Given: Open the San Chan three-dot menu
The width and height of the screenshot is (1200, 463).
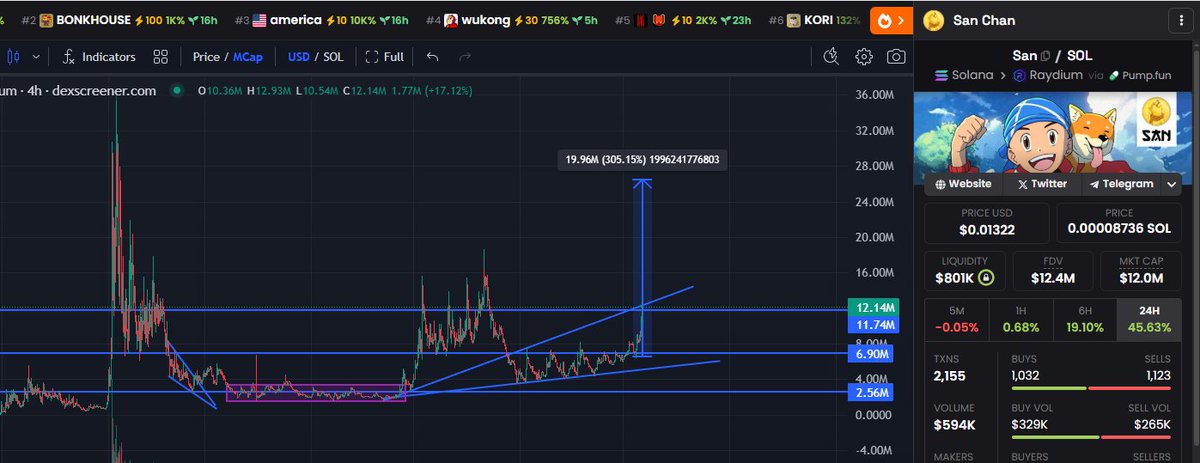Looking at the screenshot, I should (1182, 20).
